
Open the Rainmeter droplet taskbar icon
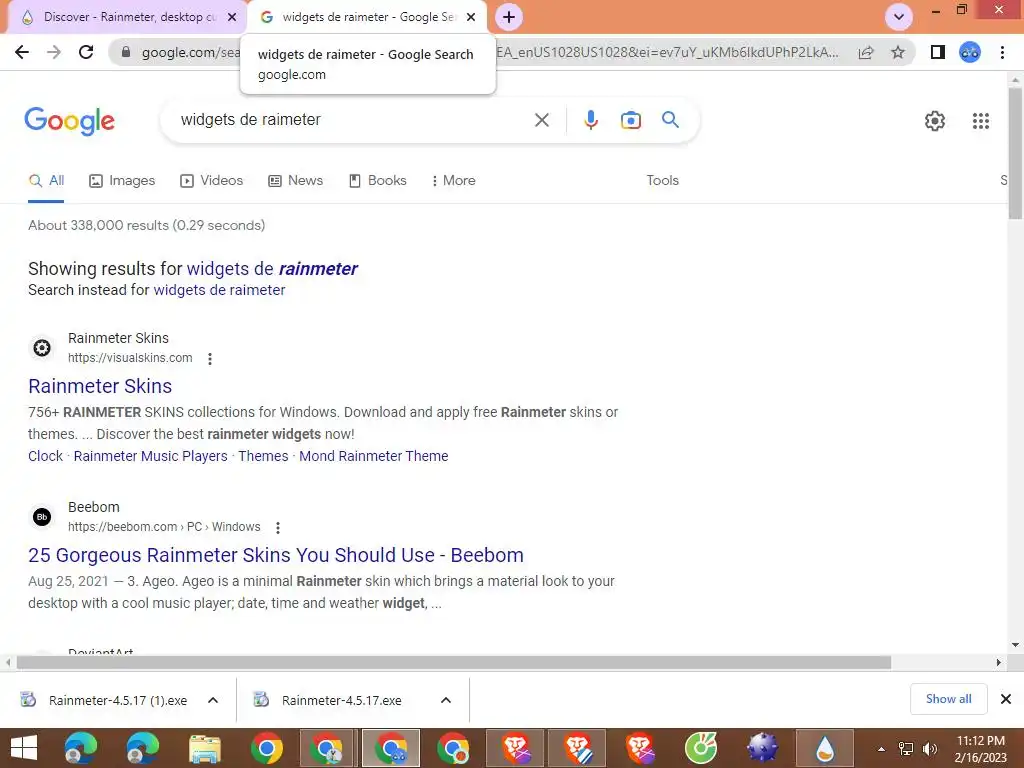click(x=825, y=748)
